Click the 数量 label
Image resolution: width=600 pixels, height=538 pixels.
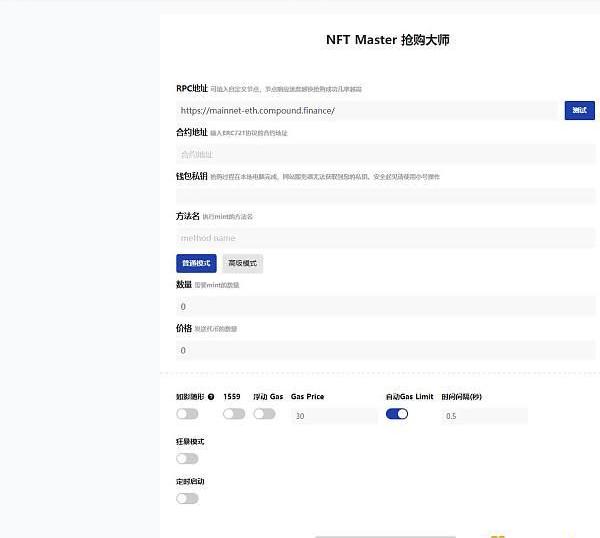[184, 284]
